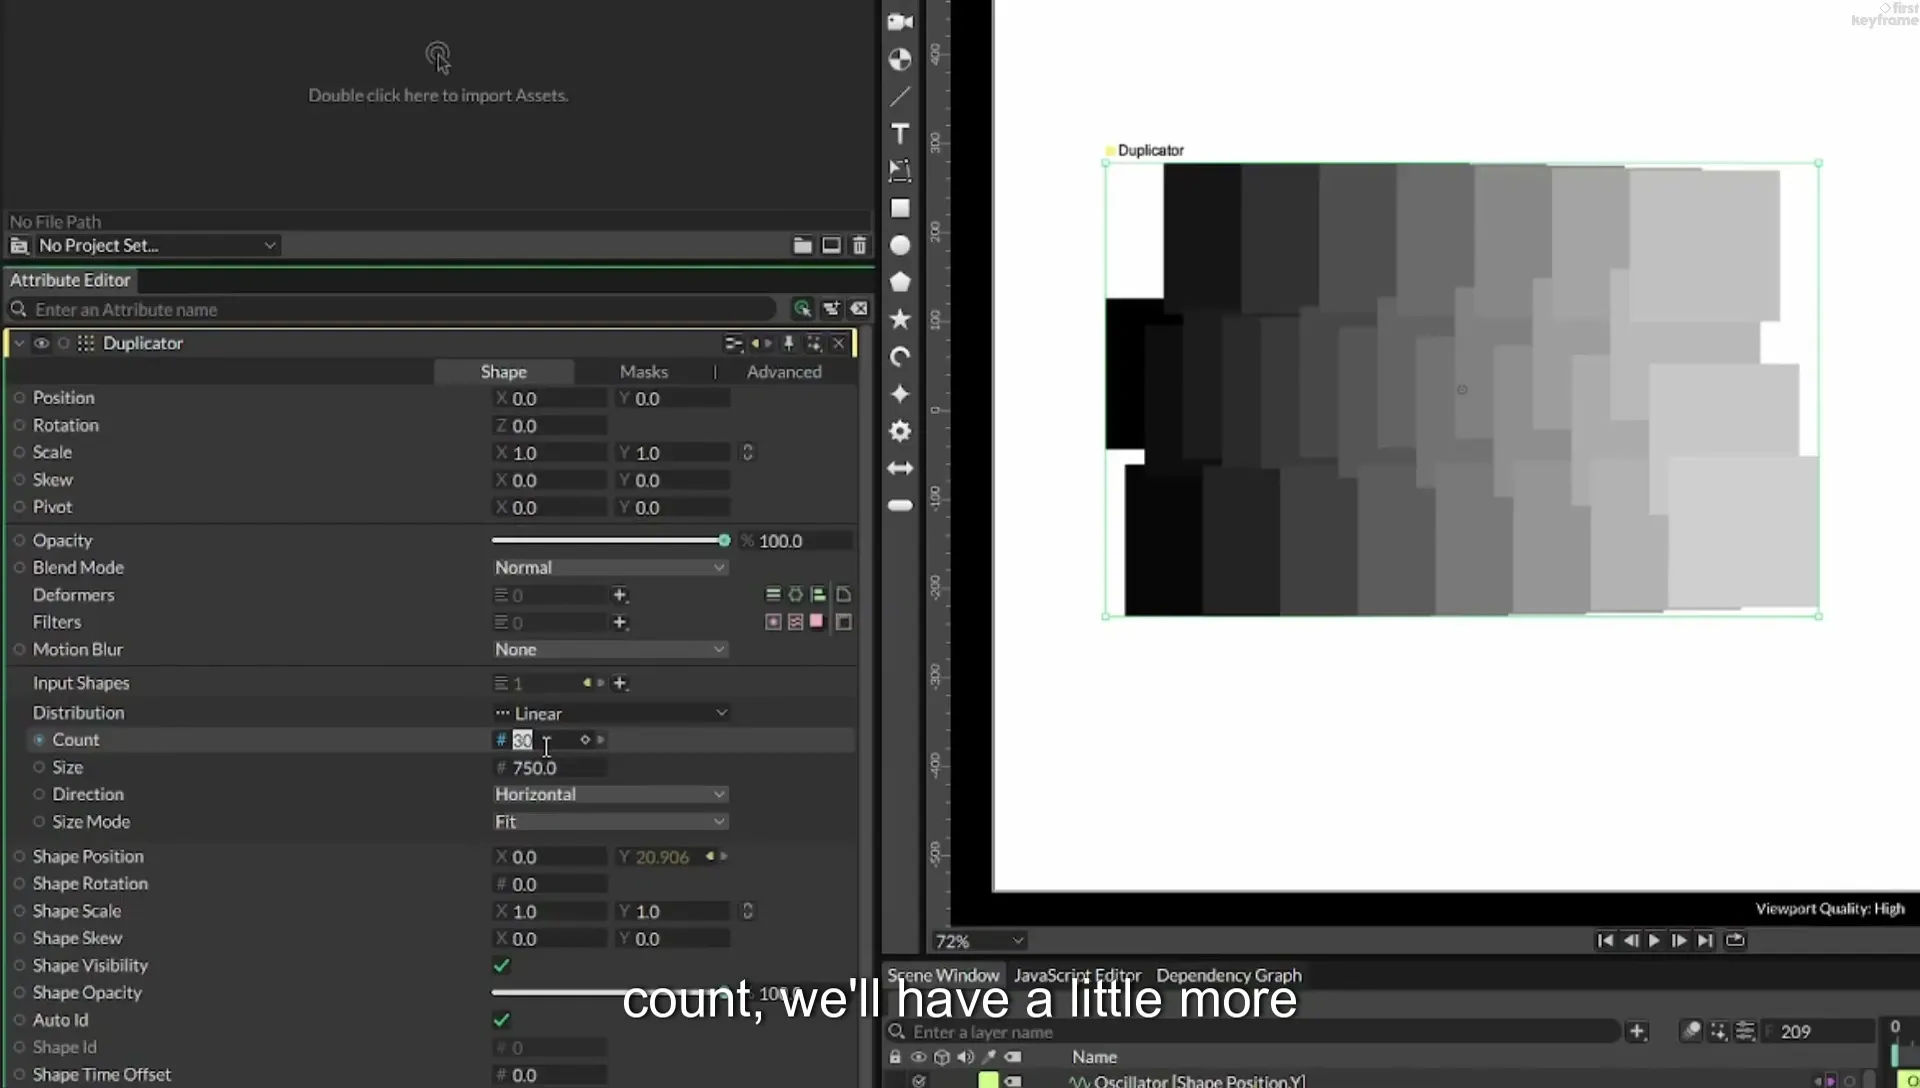Image resolution: width=1920 pixels, height=1088 pixels.
Task: Open the Blend Mode Normal dropdown
Action: 610,567
